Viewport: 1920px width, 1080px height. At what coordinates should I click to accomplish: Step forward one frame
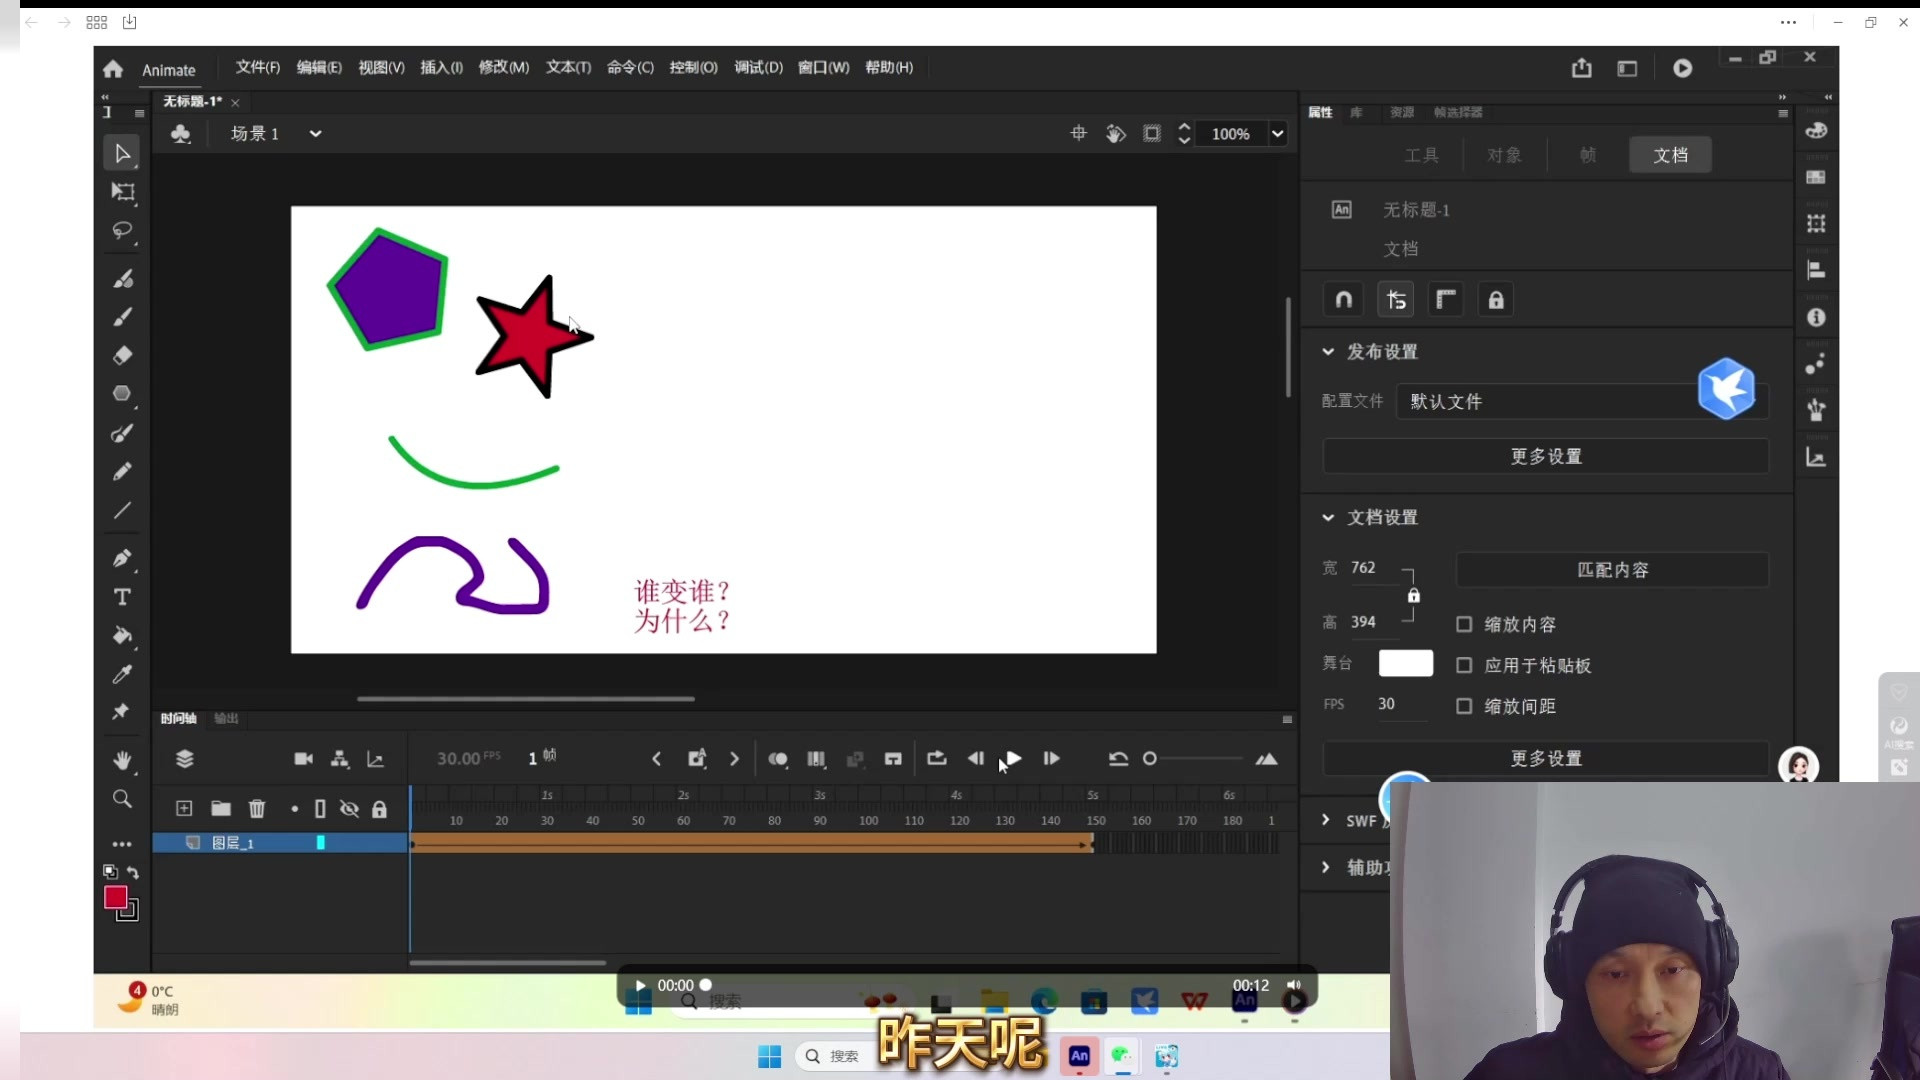(x=1051, y=759)
